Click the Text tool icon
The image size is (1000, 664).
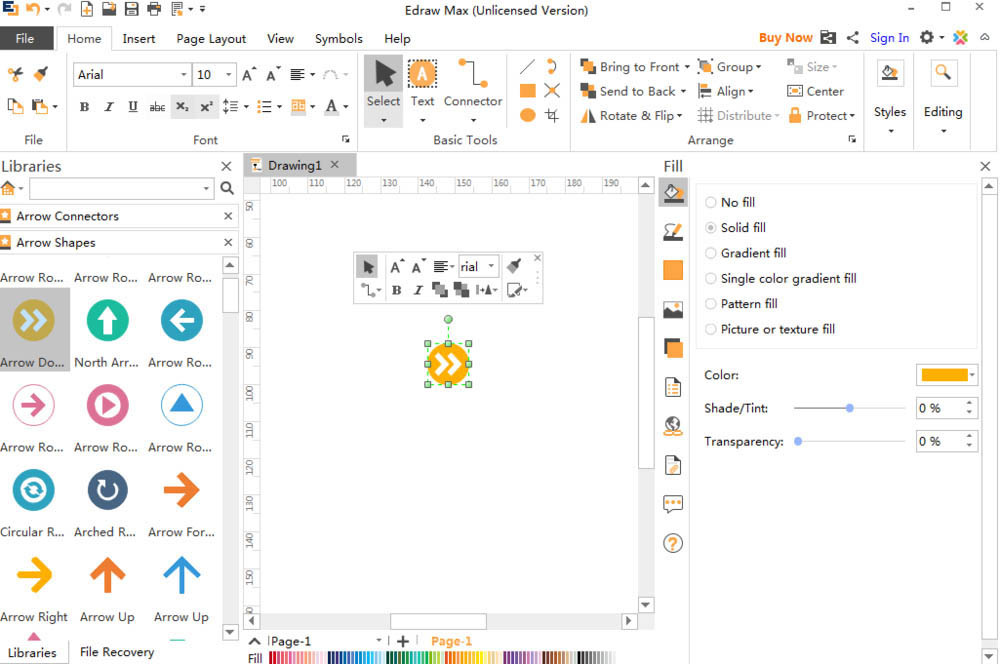[x=422, y=74]
